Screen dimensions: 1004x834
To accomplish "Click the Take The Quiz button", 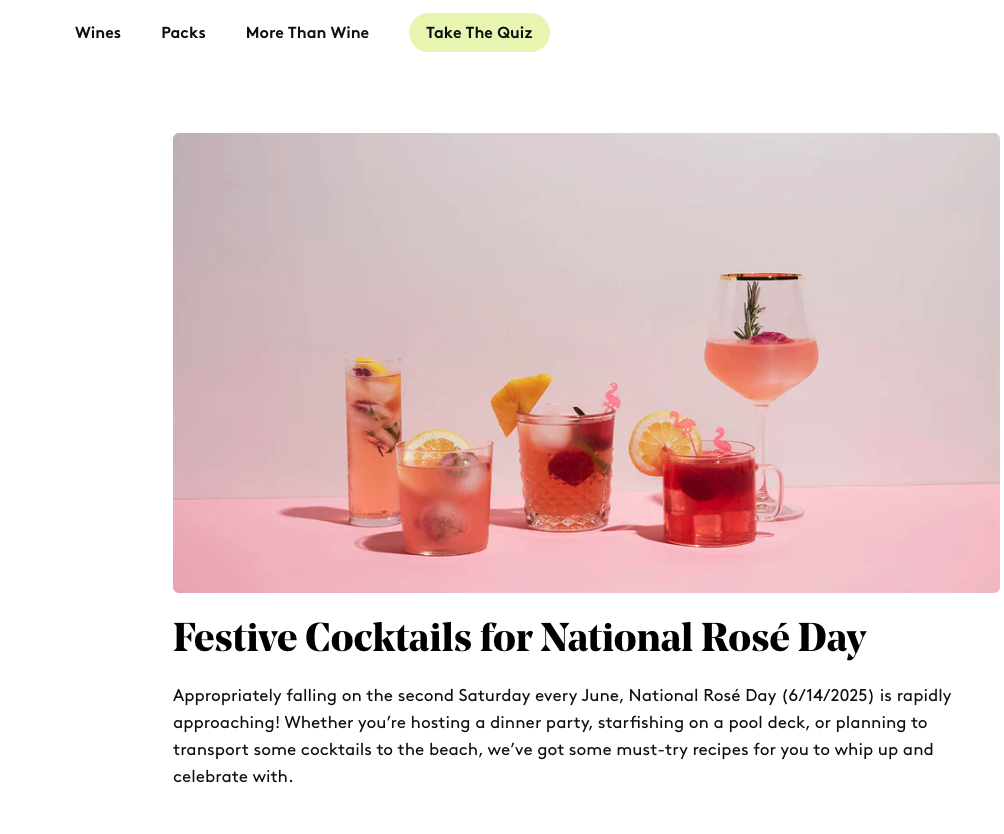I will click(479, 33).
